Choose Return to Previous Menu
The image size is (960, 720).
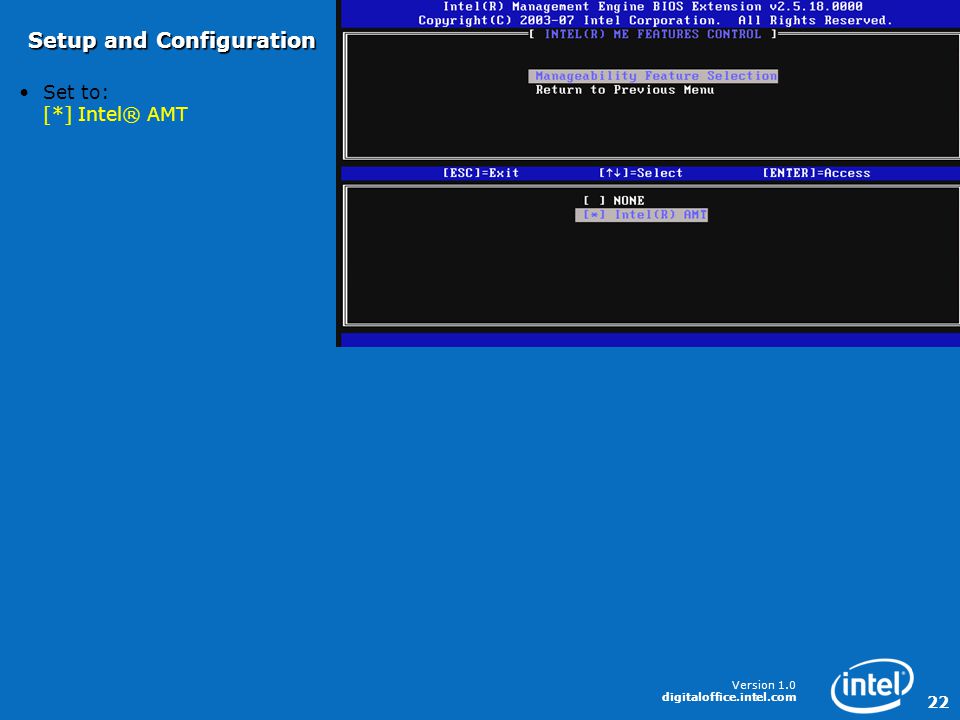(624, 90)
